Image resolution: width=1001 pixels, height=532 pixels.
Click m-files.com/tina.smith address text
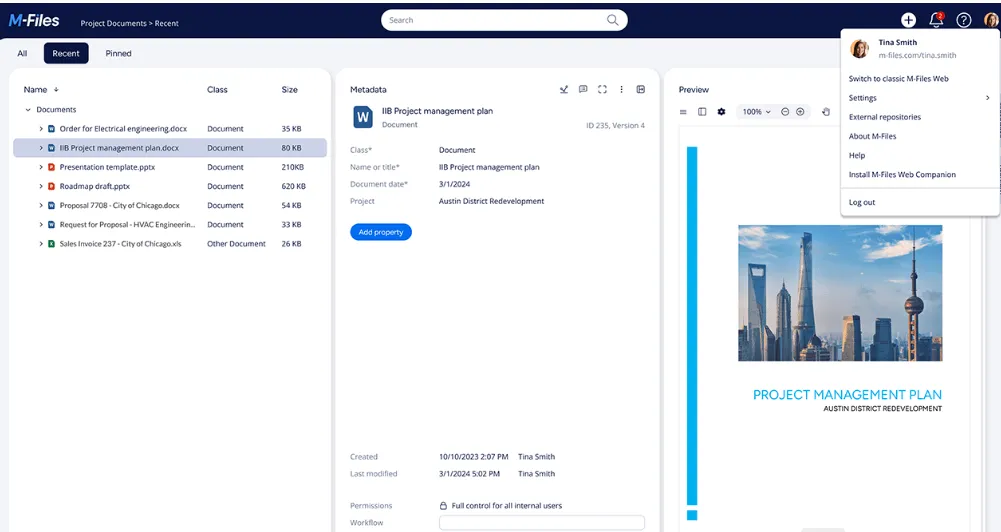(917, 55)
